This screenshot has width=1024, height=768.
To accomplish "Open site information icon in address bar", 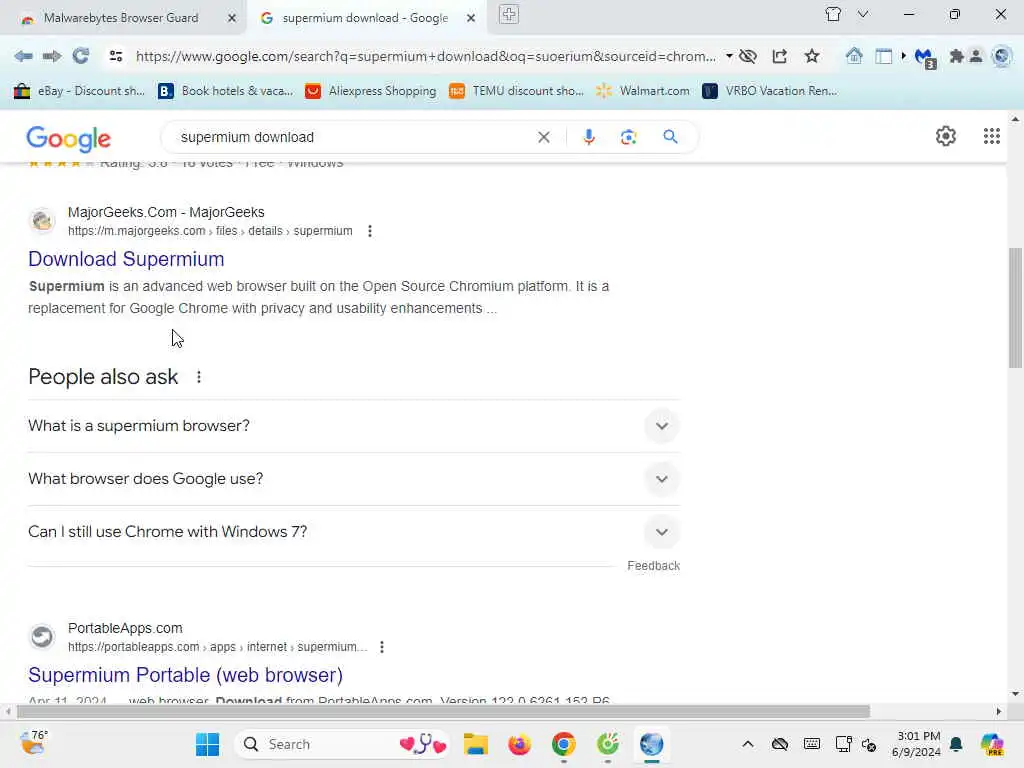I will pos(116,56).
